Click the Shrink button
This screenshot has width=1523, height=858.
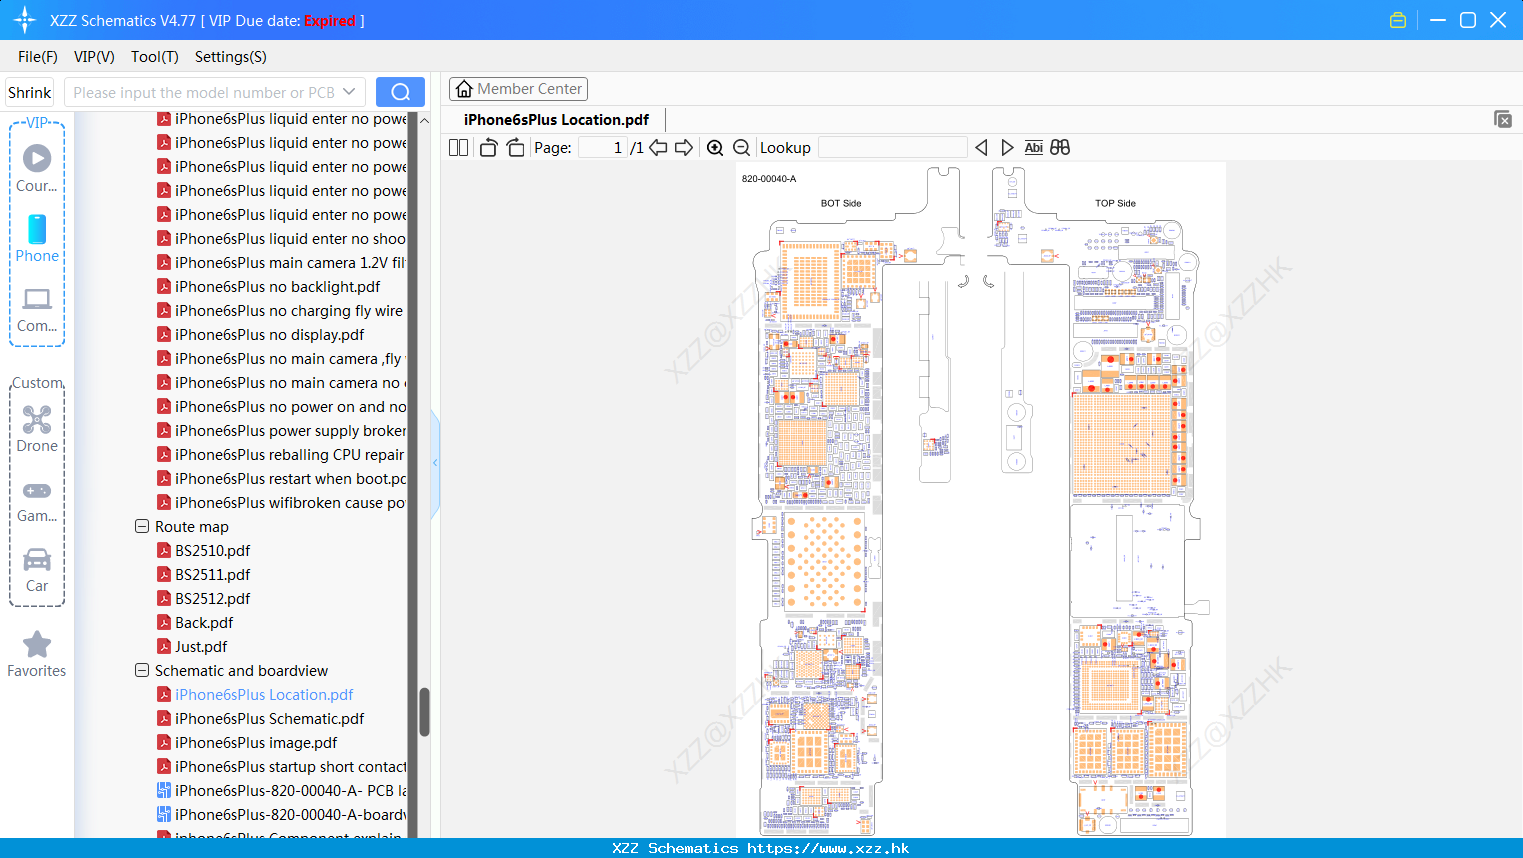[x=29, y=92]
